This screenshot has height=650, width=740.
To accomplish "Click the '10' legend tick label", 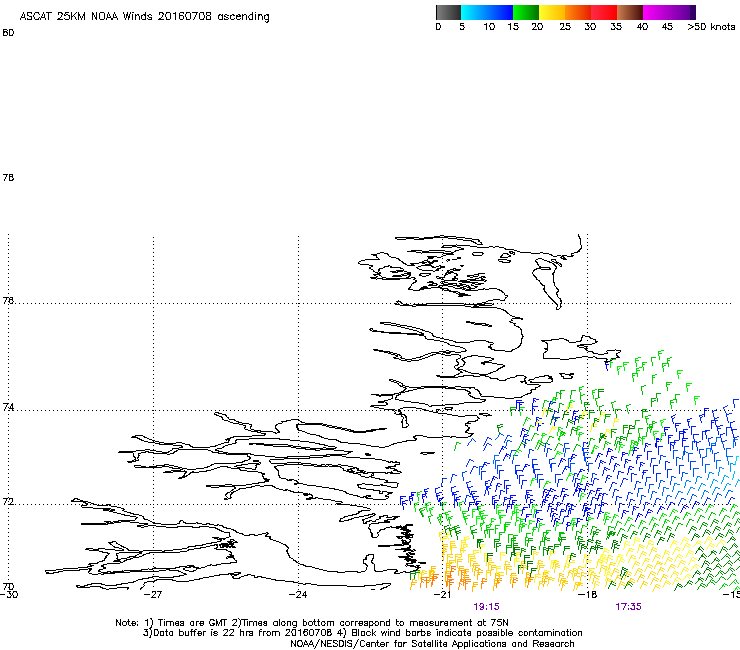I will click(x=489, y=27).
